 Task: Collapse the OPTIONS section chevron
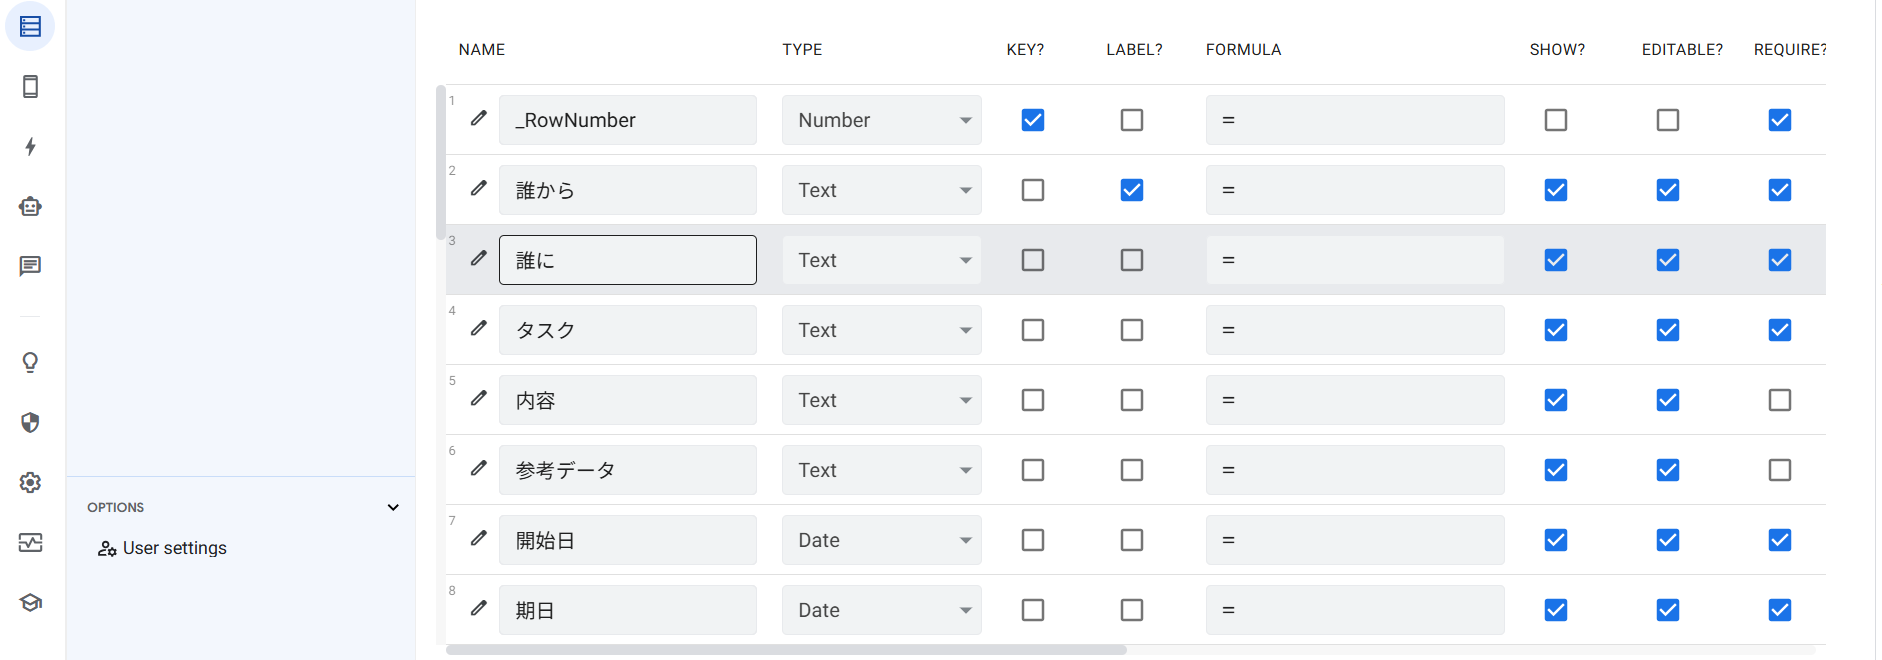click(393, 508)
